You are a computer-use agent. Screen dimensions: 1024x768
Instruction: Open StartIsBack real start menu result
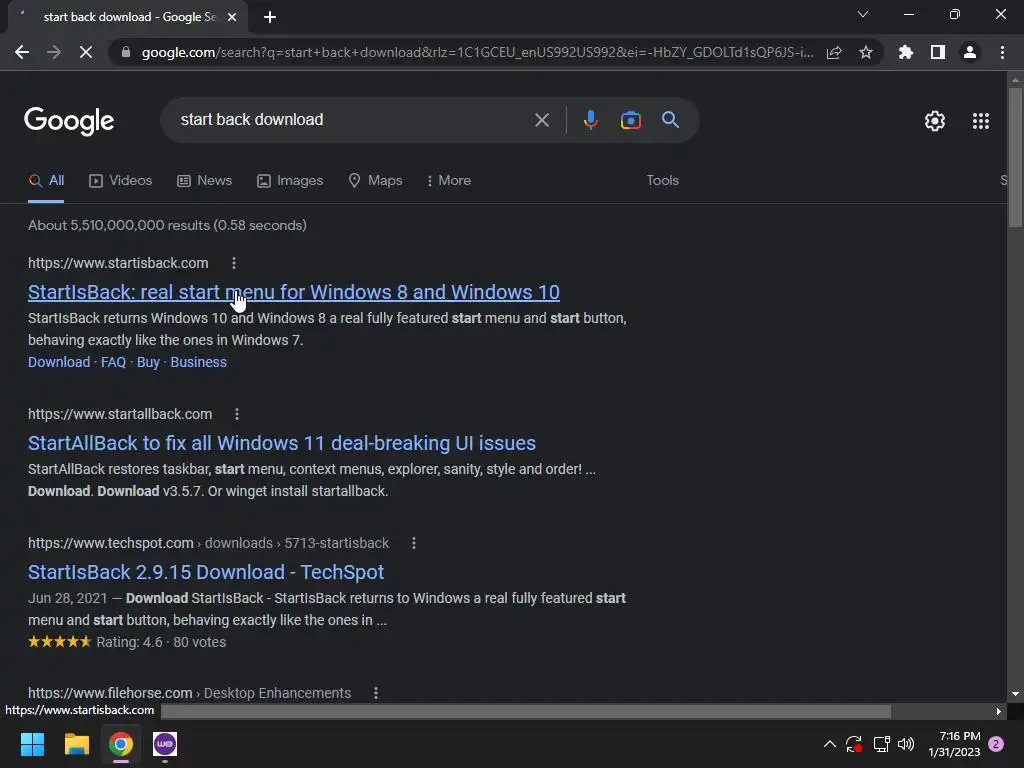tap(294, 292)
